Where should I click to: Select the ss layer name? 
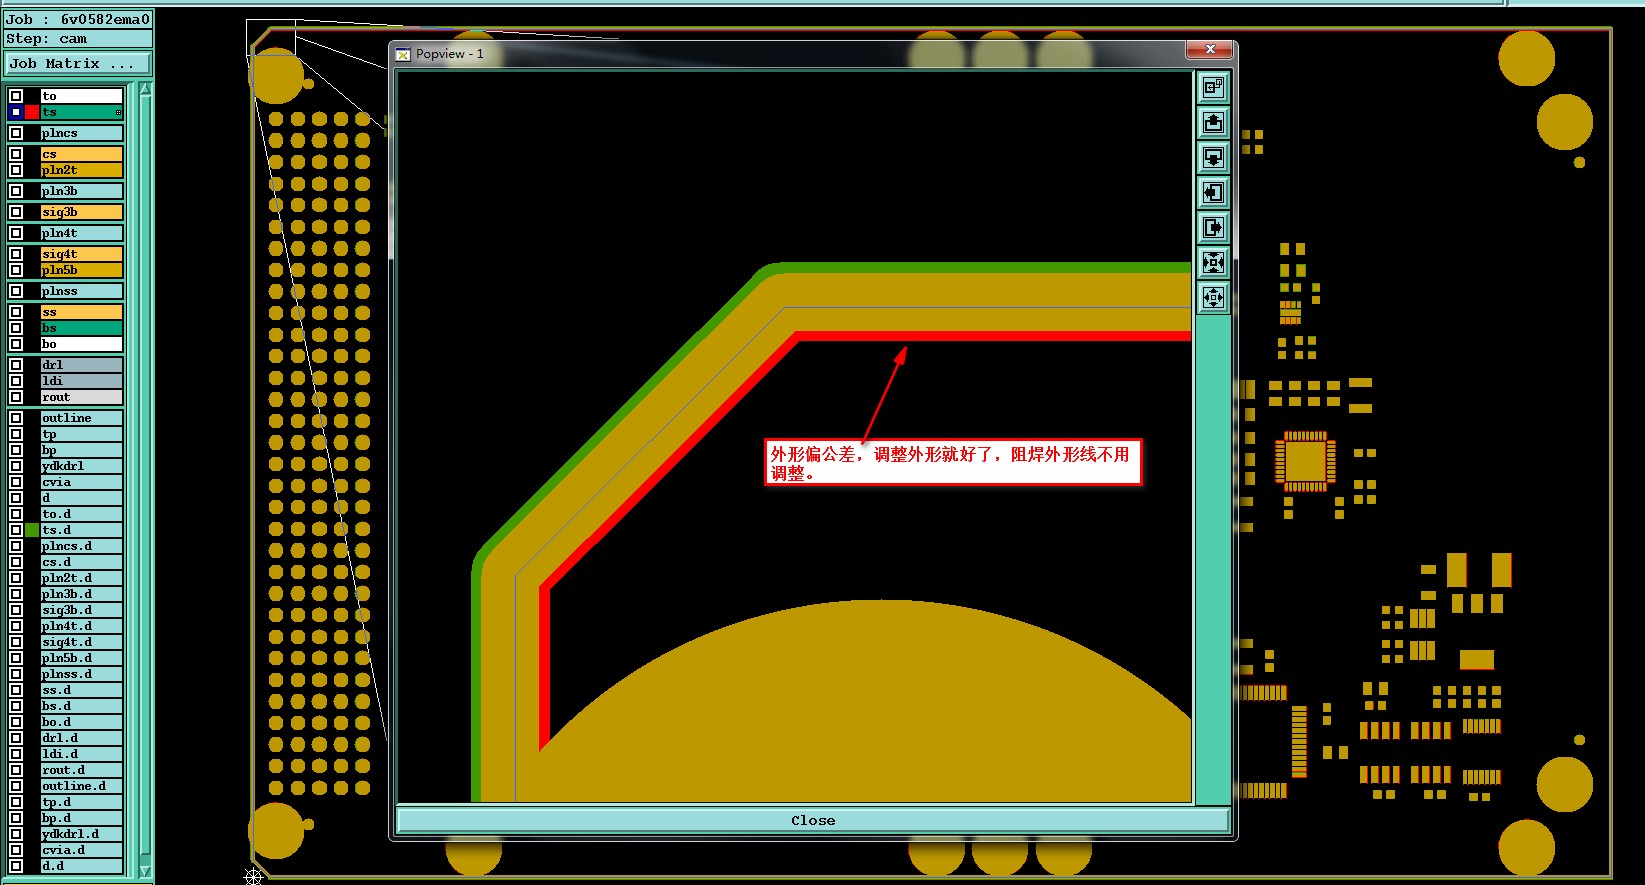tap(82, 312)
